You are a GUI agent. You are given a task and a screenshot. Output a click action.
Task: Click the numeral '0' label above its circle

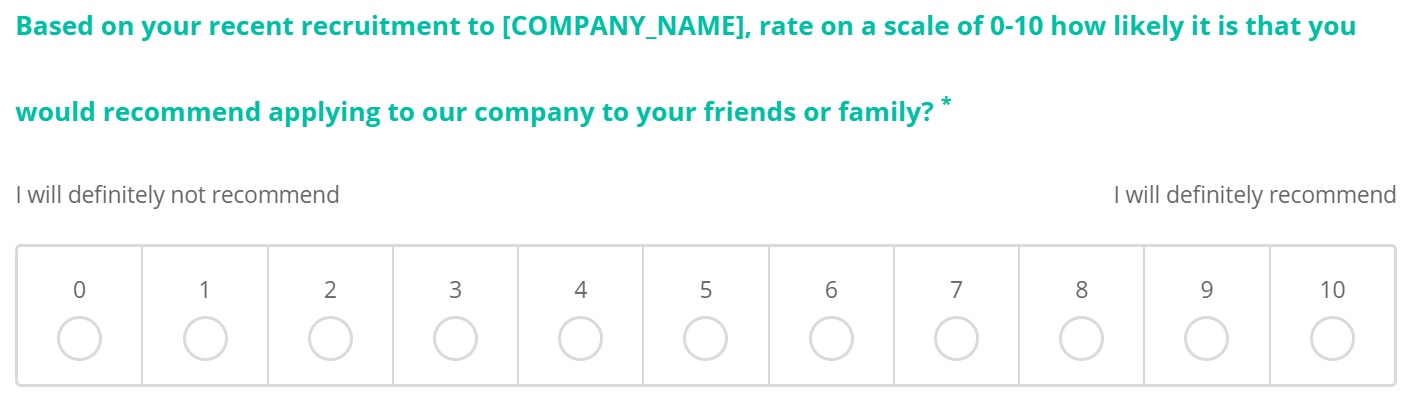(x=79, y=290)
